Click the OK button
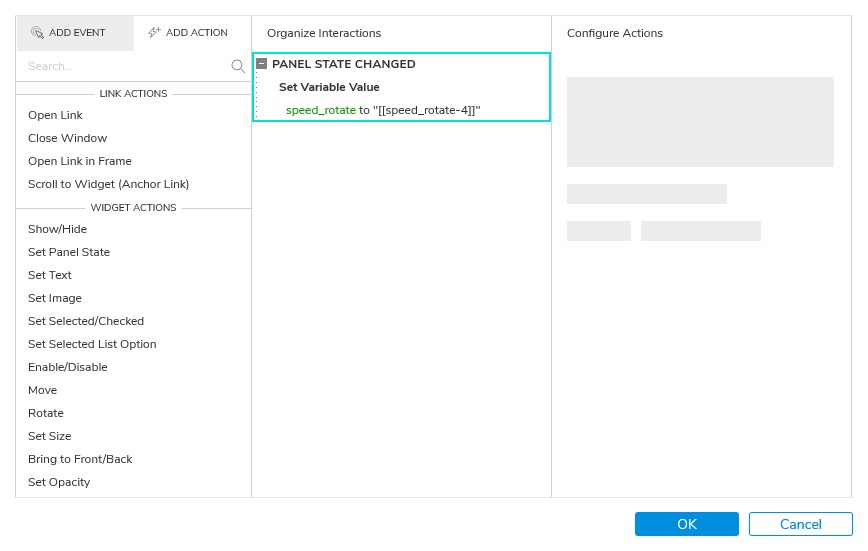This screenshot has width=868, height=551. 686,524
